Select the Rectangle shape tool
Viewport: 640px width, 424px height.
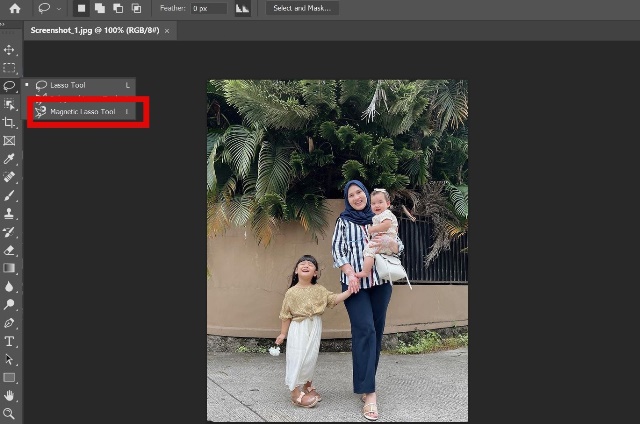coord(9,377)
